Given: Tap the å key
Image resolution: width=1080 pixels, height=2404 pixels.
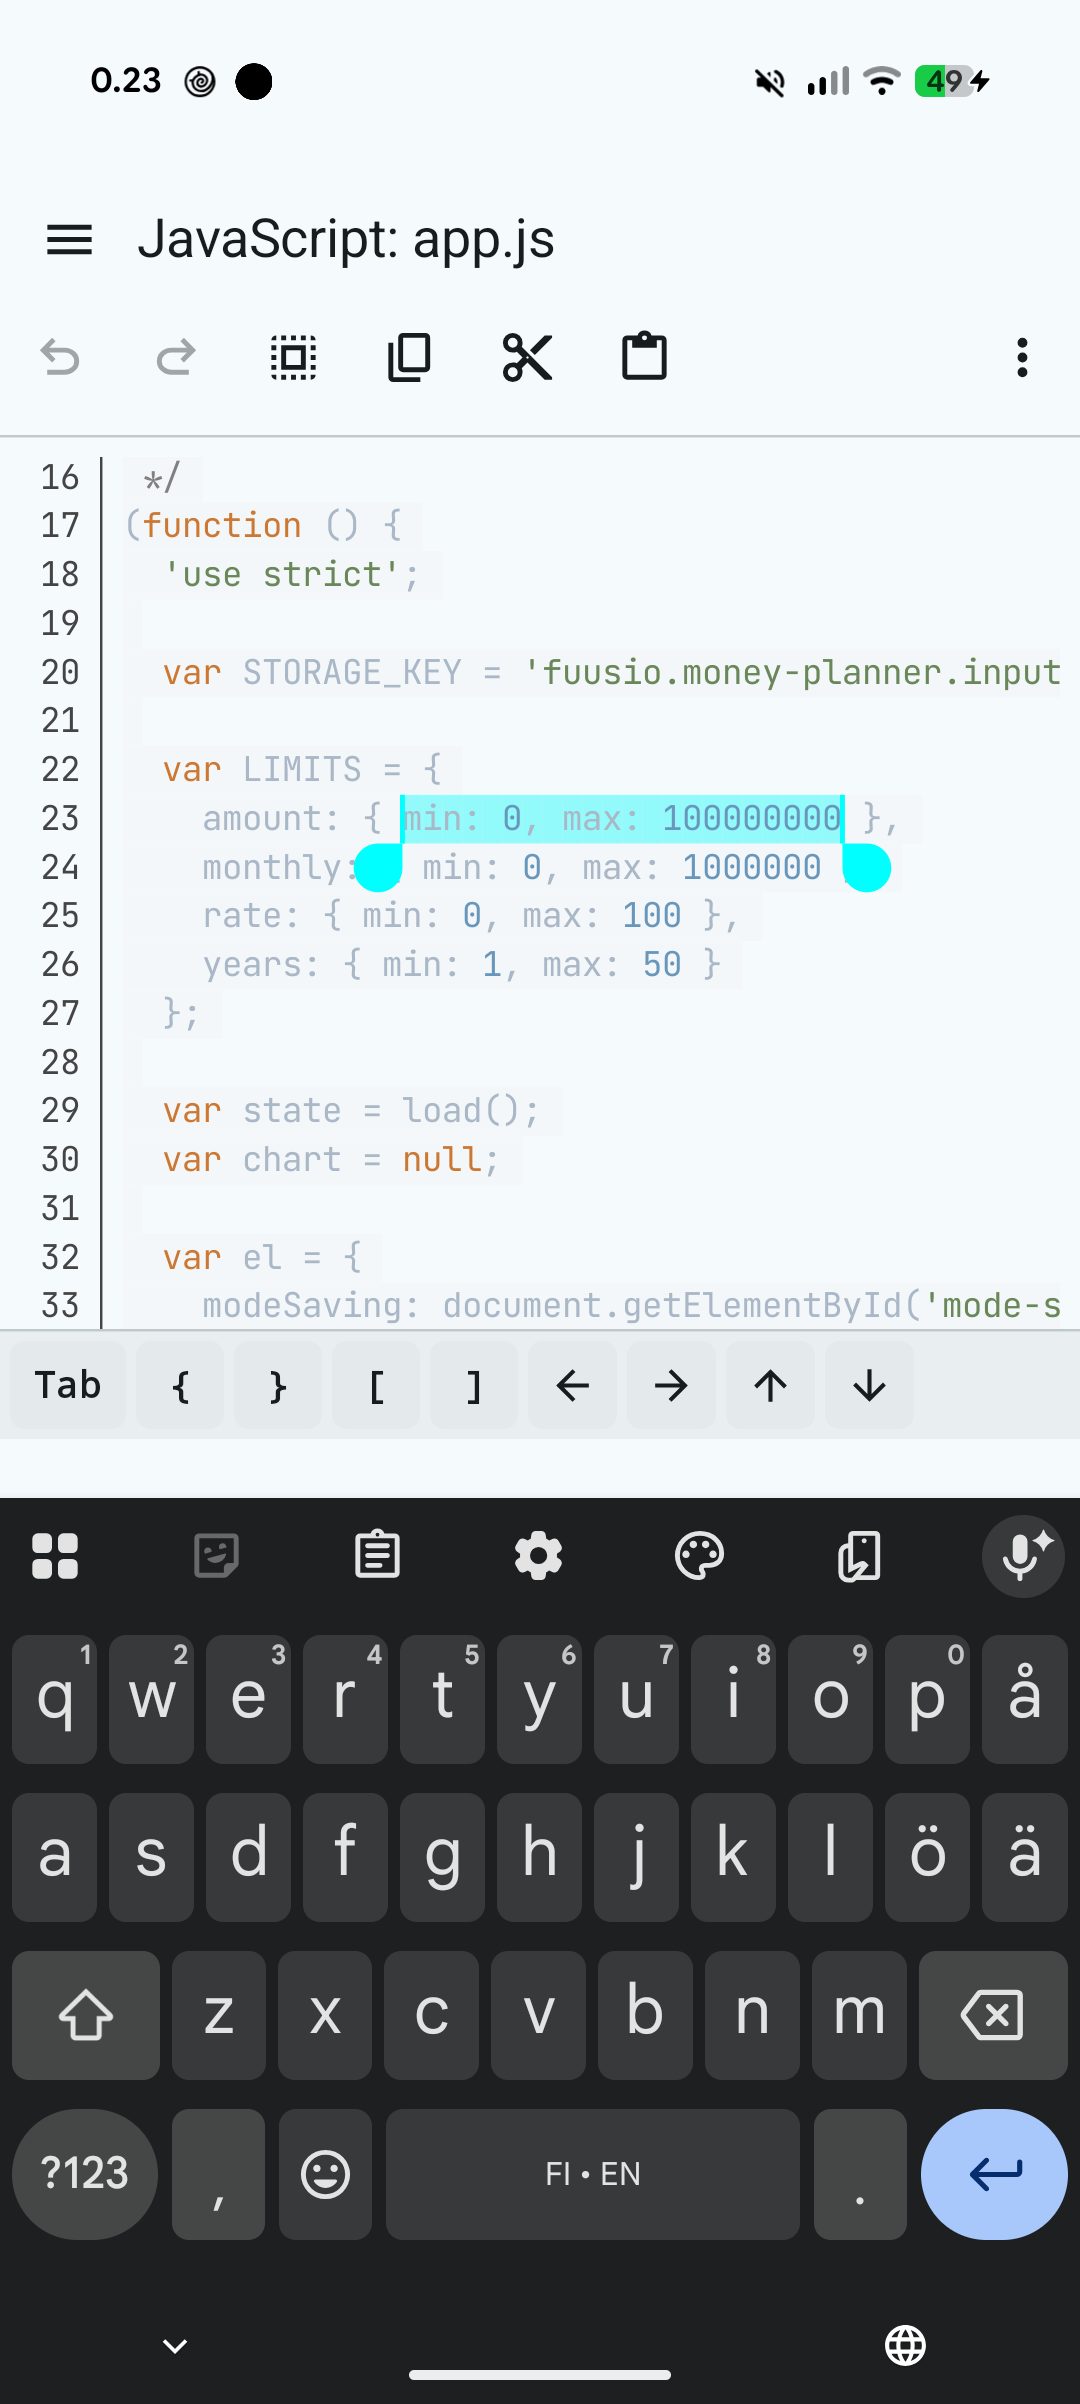Looking at the screenshot, I should (1024, 1699).
